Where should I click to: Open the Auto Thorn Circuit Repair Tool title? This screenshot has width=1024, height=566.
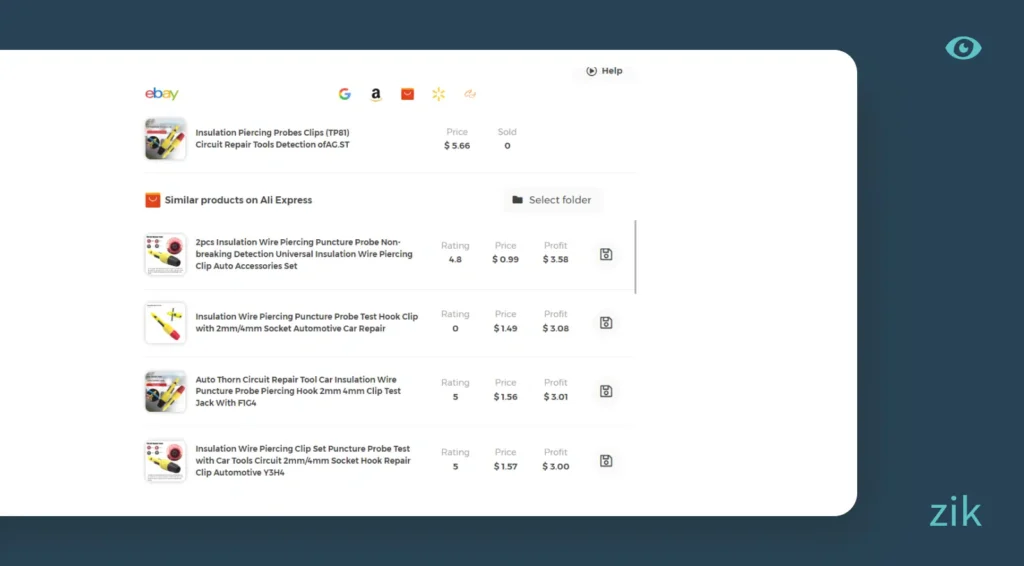[298, 391]
